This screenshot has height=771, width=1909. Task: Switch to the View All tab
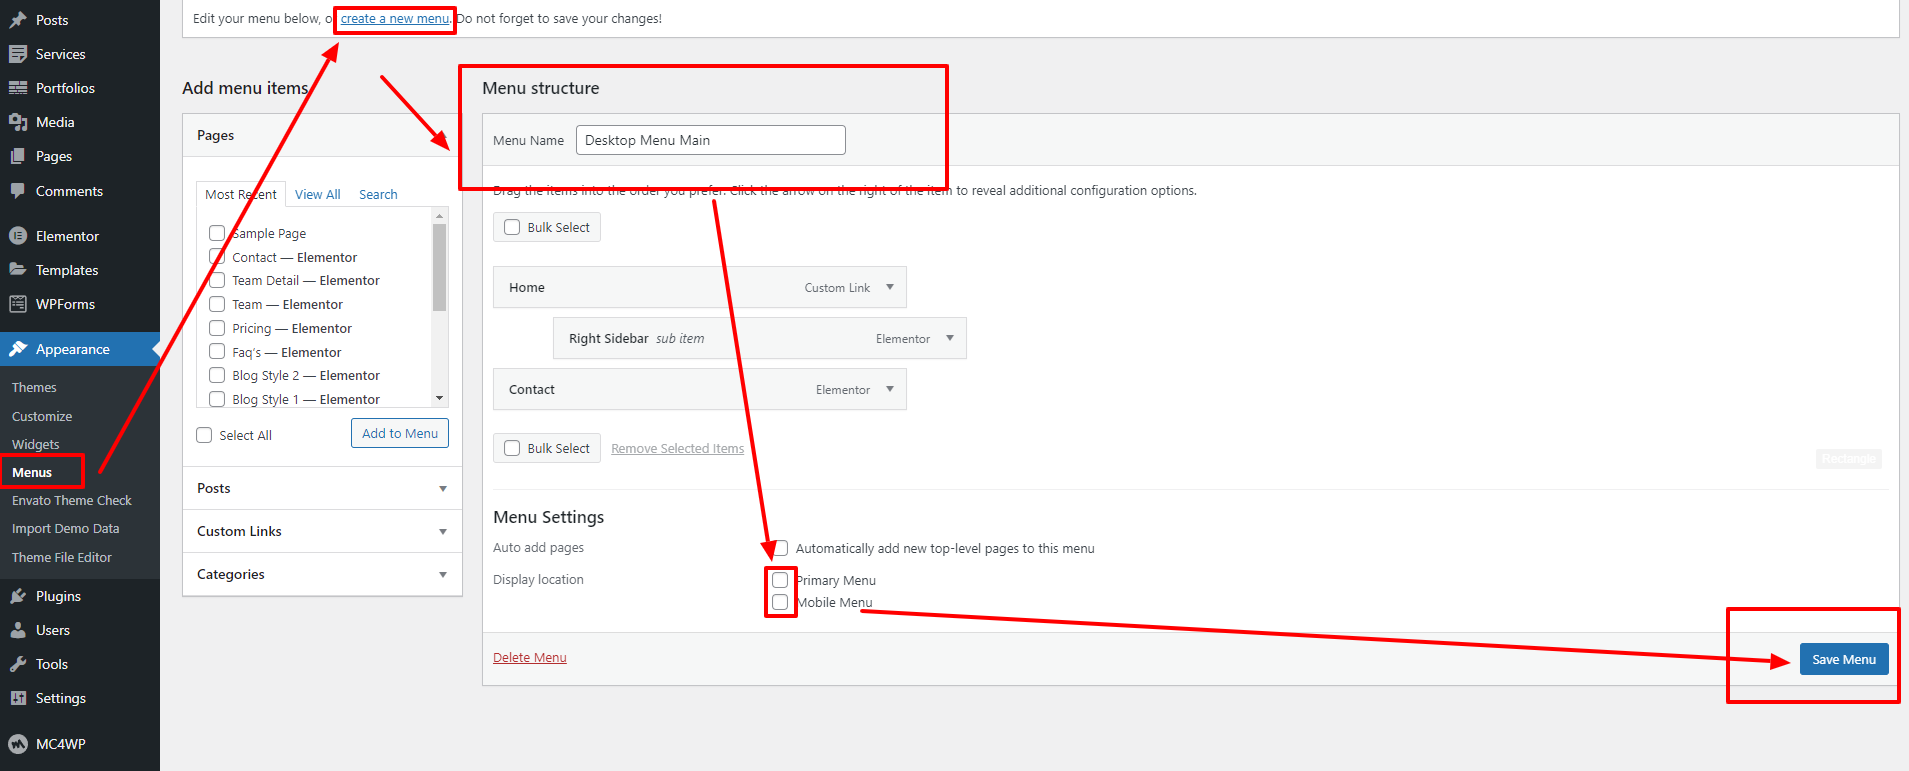point(317,194)
